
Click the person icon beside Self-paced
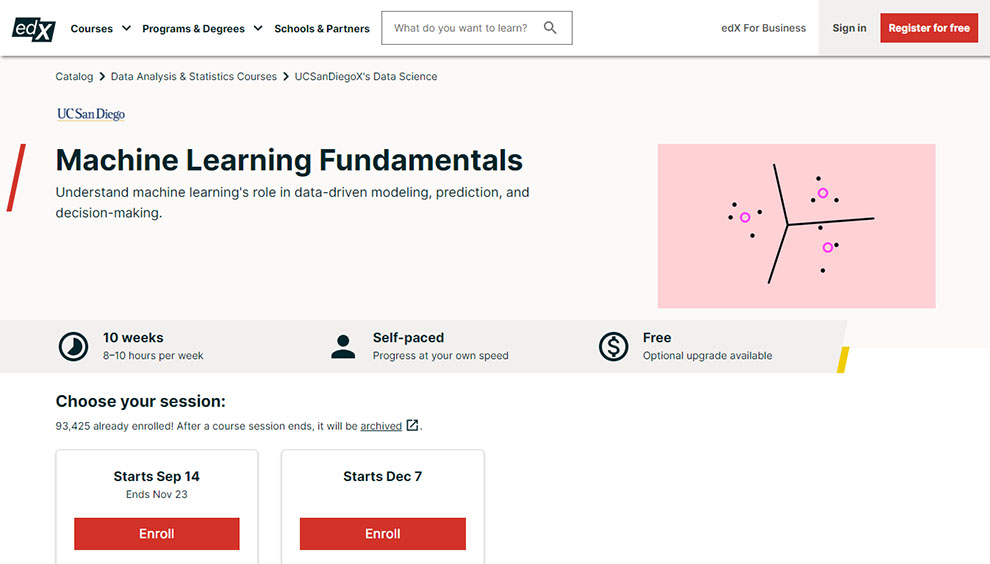(x=343, y=347)
